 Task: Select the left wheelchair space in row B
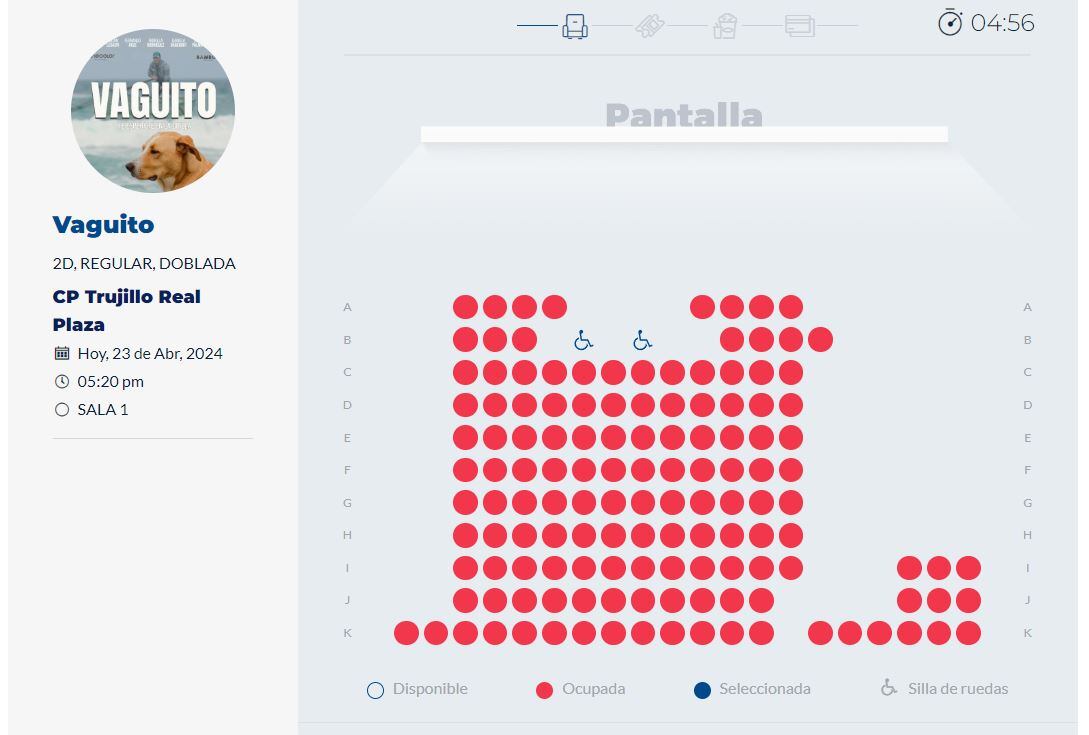tap(584, 340)
